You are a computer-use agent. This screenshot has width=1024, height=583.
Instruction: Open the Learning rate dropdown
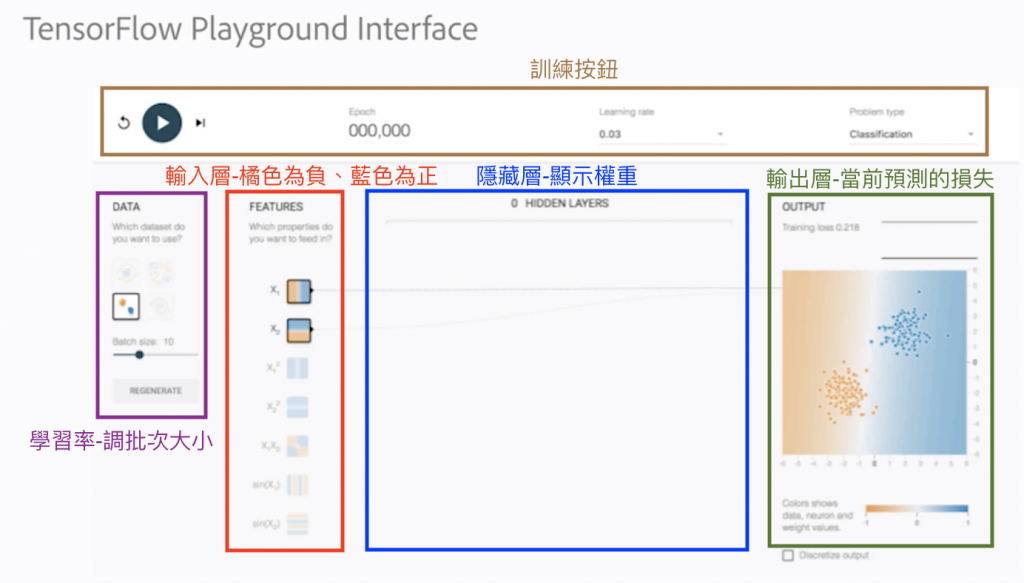click(x=662, y=134)
